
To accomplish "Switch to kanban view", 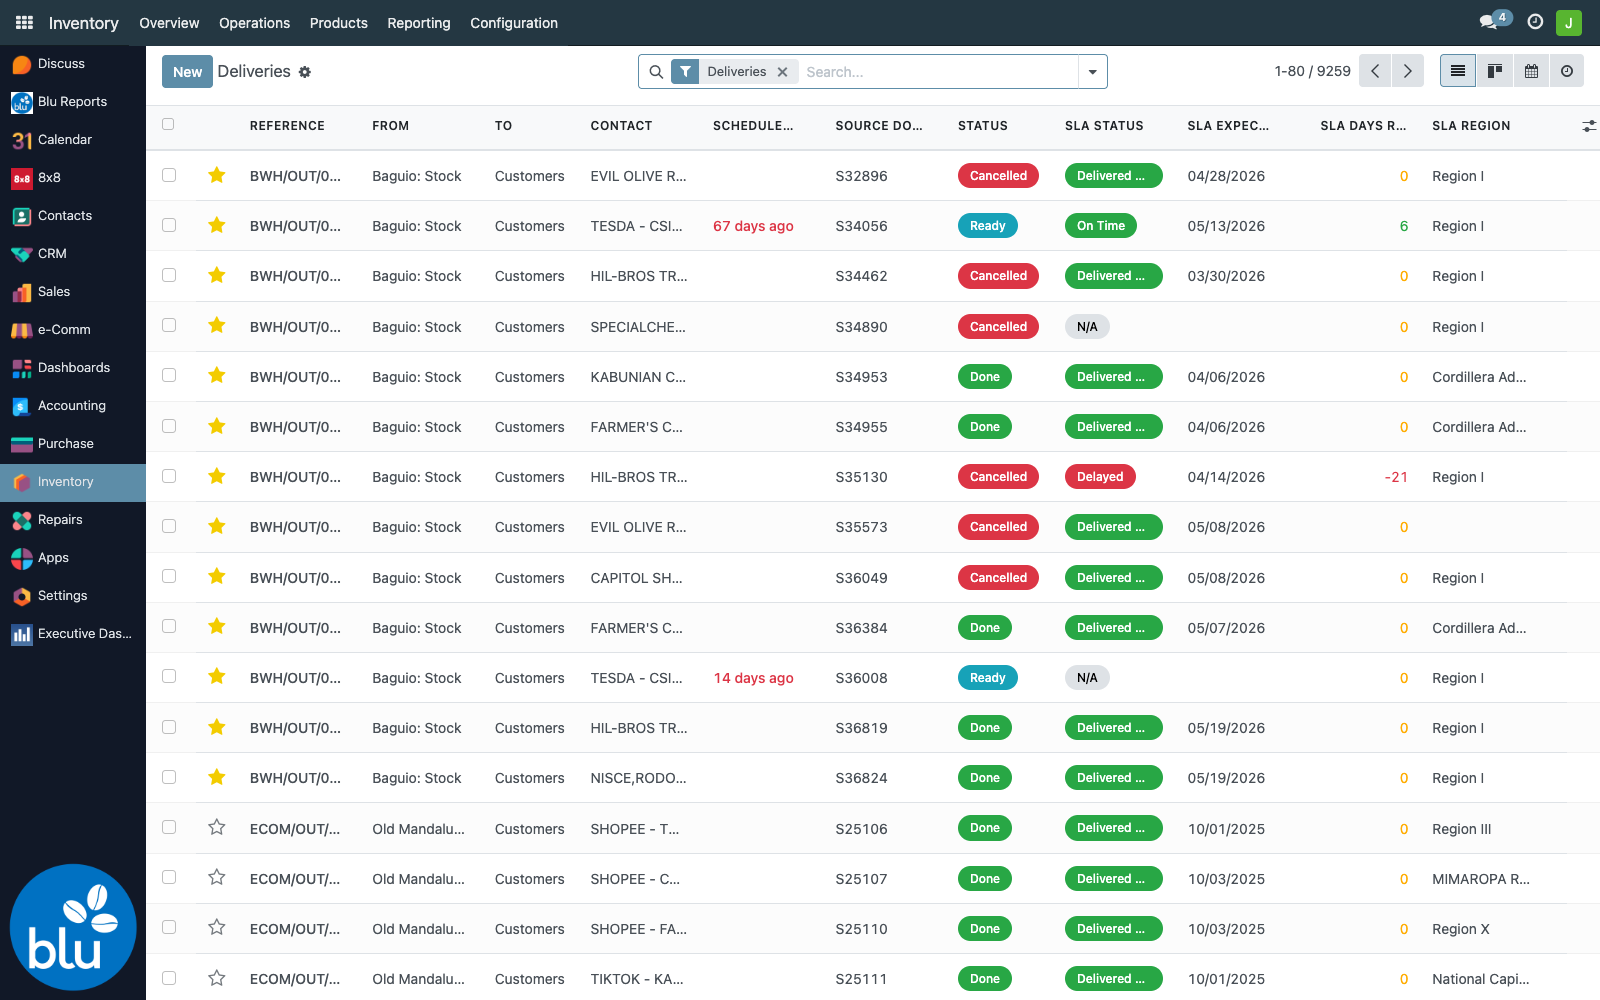I will 1495,71.
